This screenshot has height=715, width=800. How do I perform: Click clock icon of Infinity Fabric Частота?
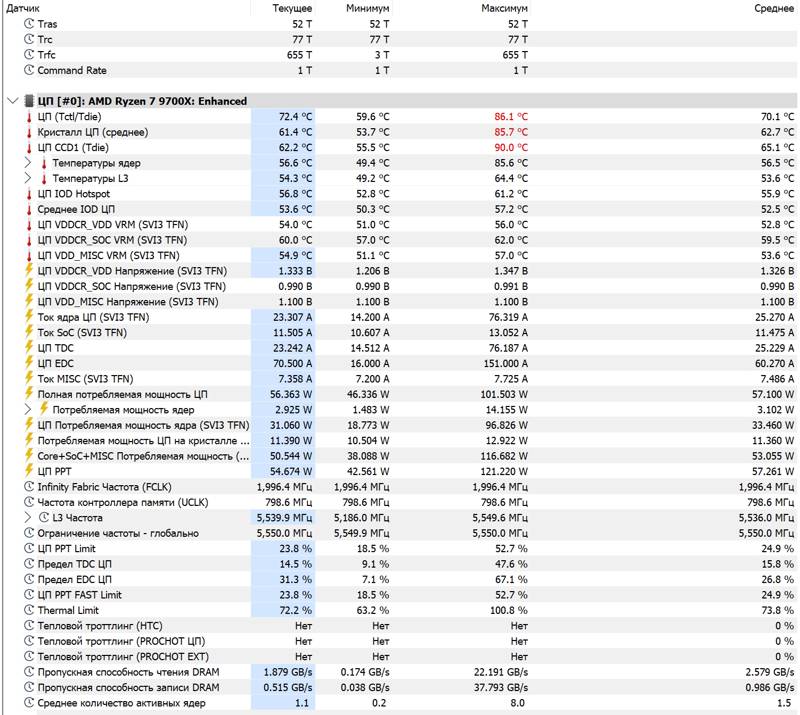point(29,487)
